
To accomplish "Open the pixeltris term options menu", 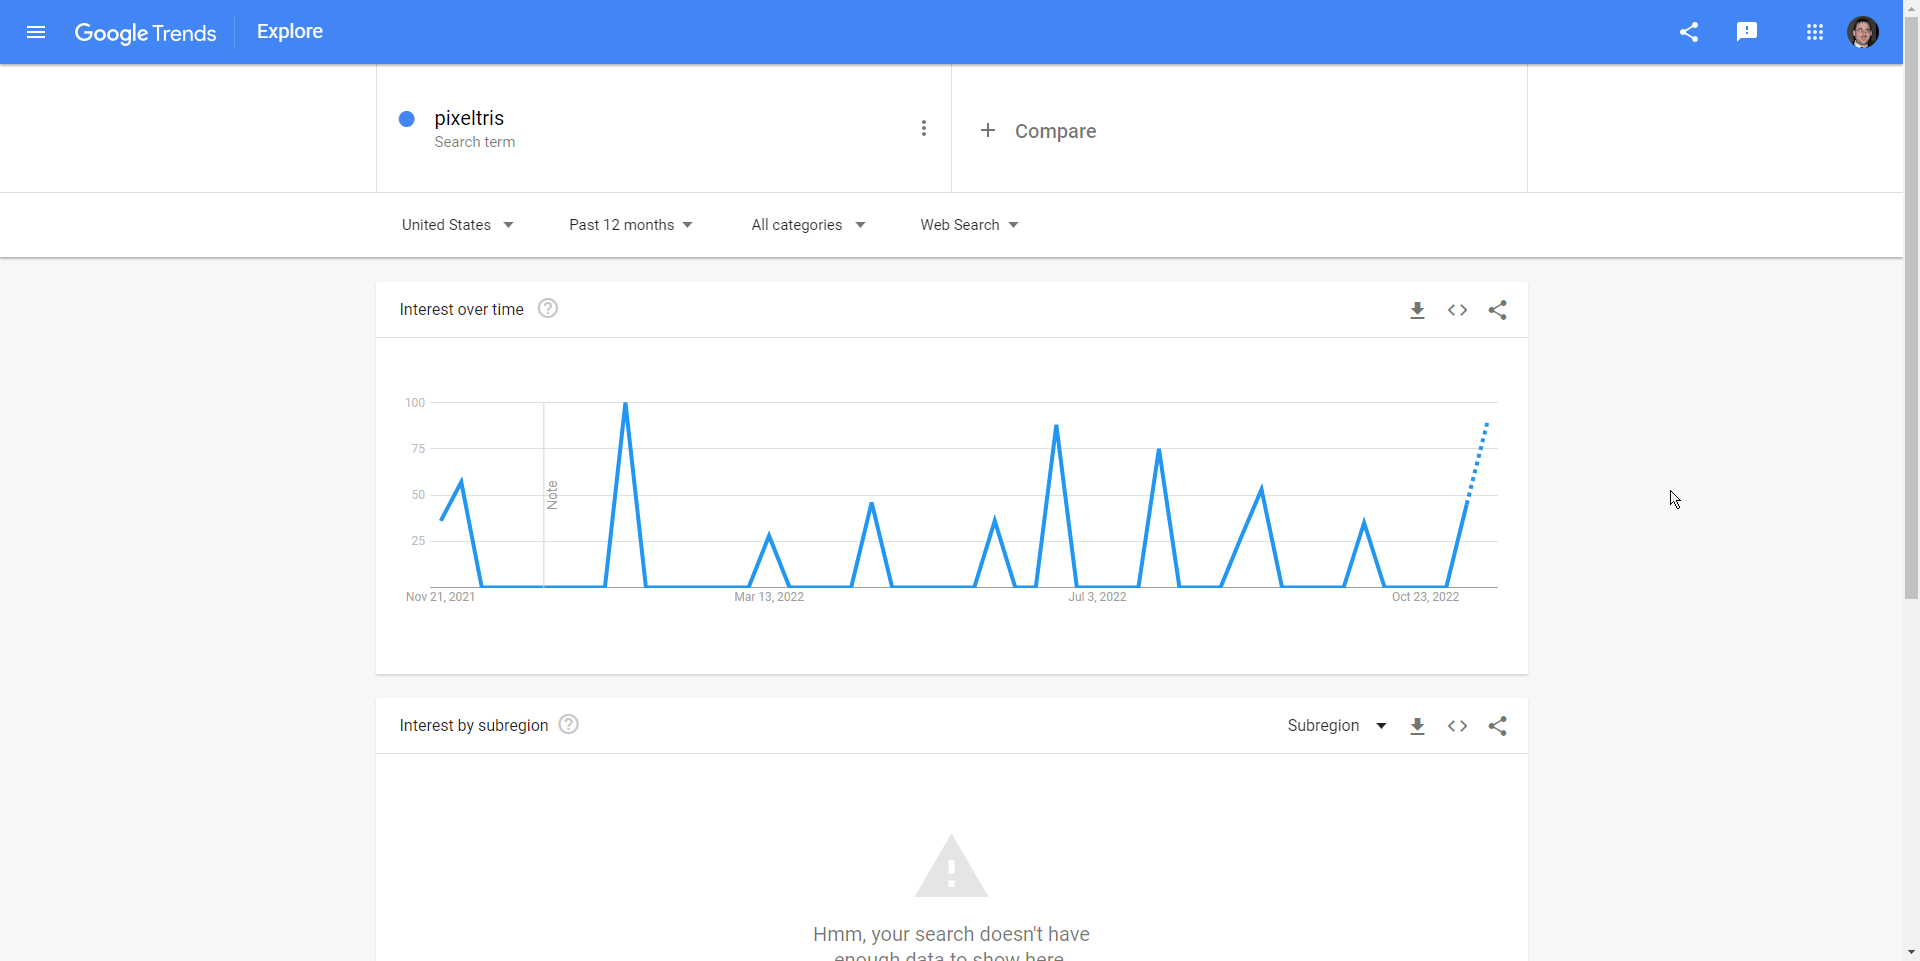I will 924,128.
